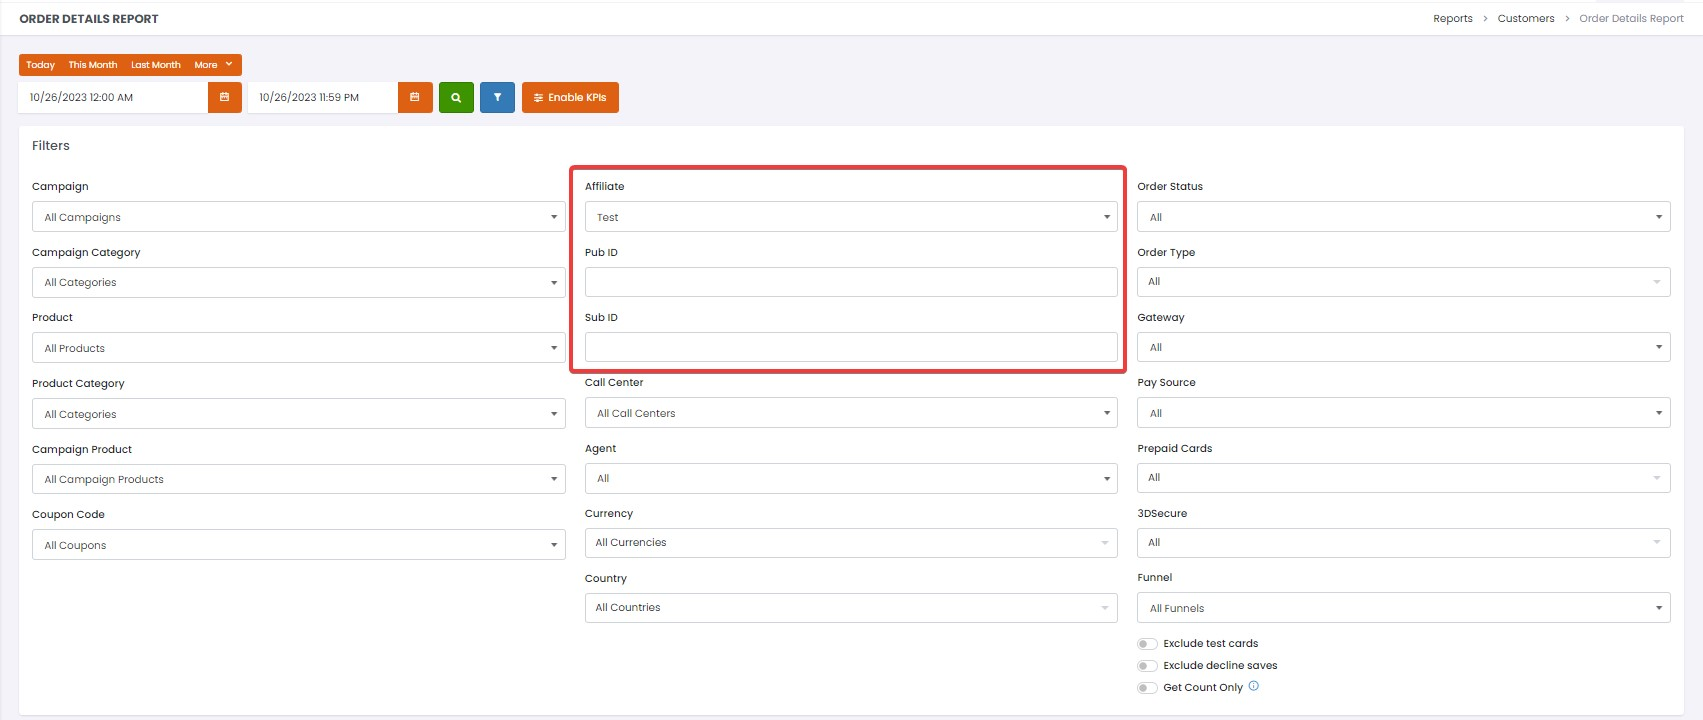Enable Exclude decline saves switch
This screenshot has height=720, width=1703.
pyautogui.click(x=1147, y=666)
